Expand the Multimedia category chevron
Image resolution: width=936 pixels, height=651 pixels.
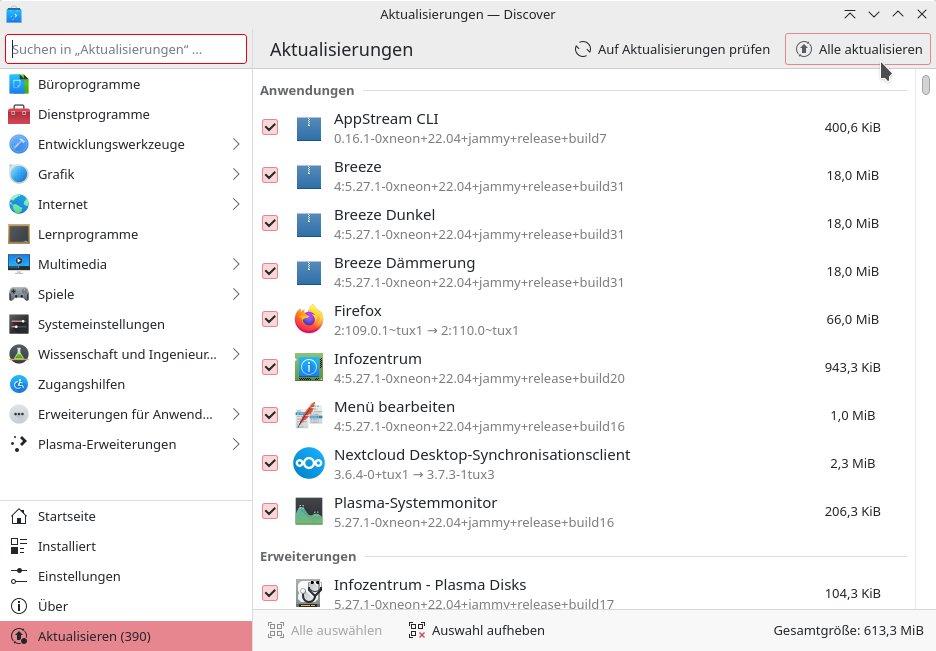[236, 265]
